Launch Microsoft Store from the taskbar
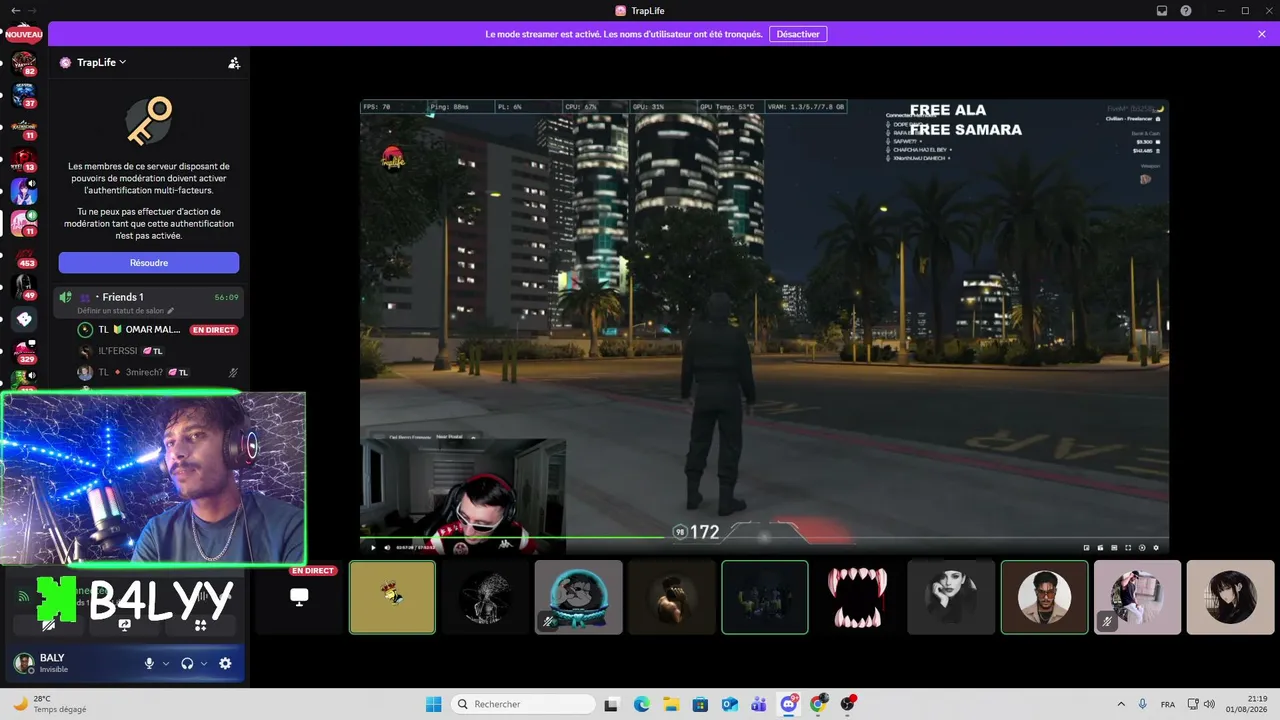This screenshot has width=1280, height=720. pos(700,704)
